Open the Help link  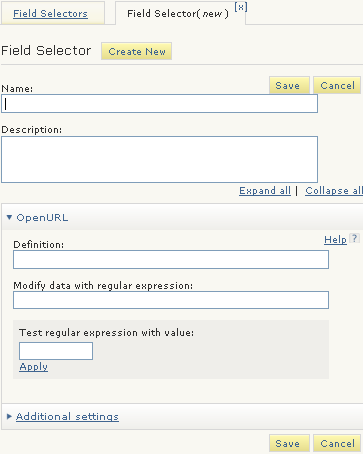pos(335,239)
